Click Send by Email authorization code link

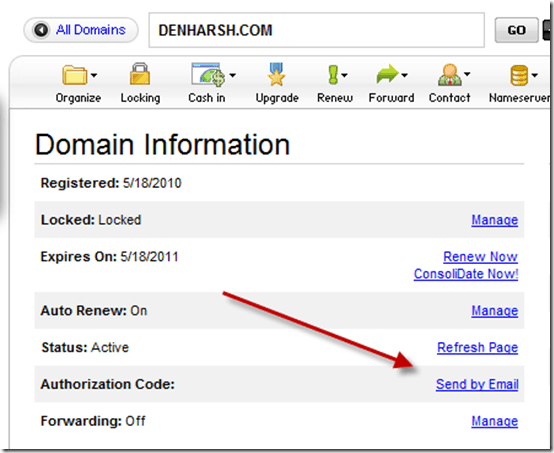(x=477, y=384)
